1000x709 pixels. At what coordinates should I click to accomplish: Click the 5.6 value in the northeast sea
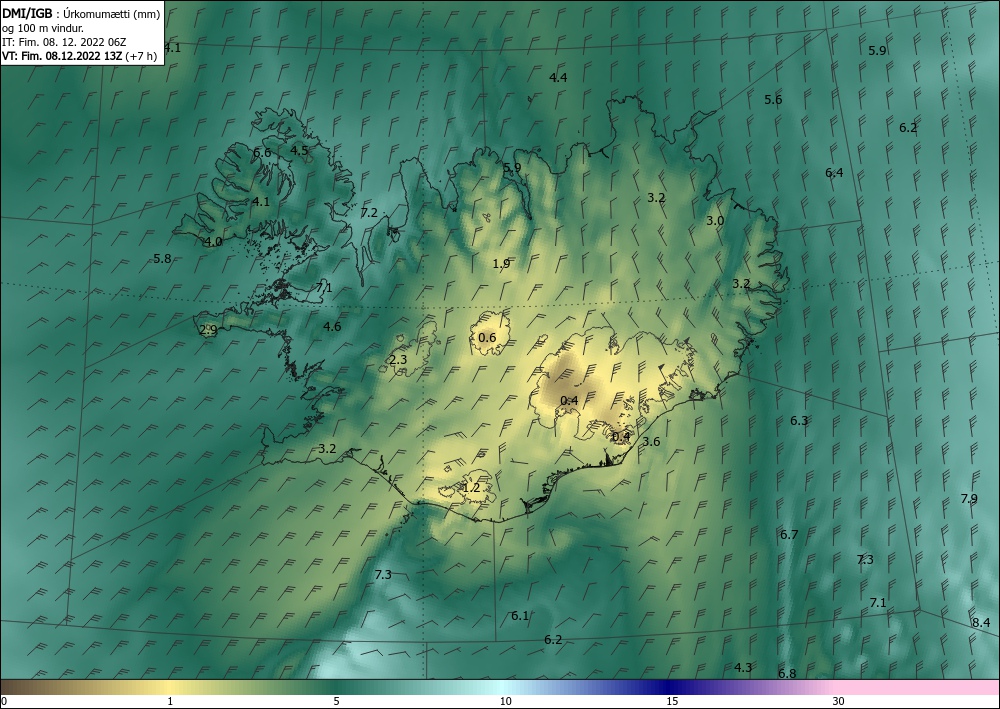(x=773, y=99)
